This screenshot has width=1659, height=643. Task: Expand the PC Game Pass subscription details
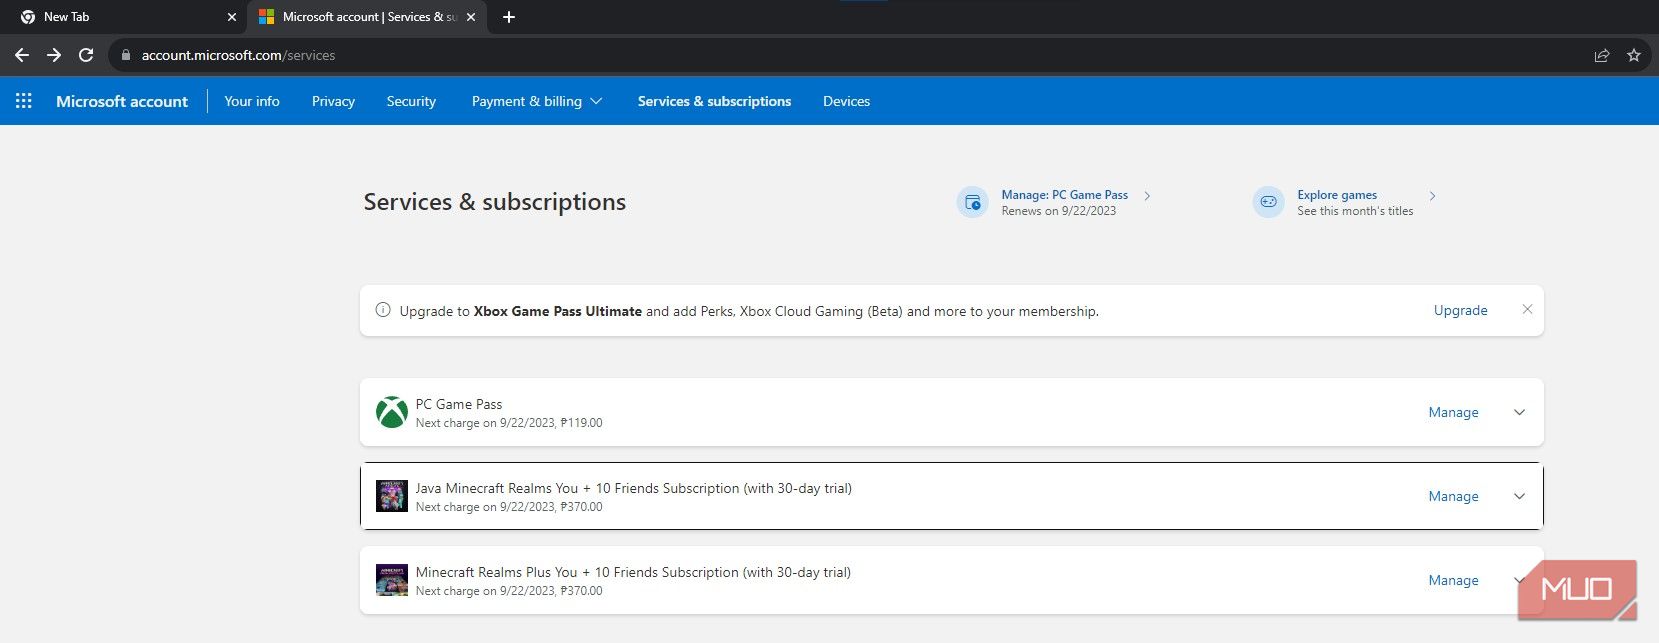click(x=1519, y=412)
